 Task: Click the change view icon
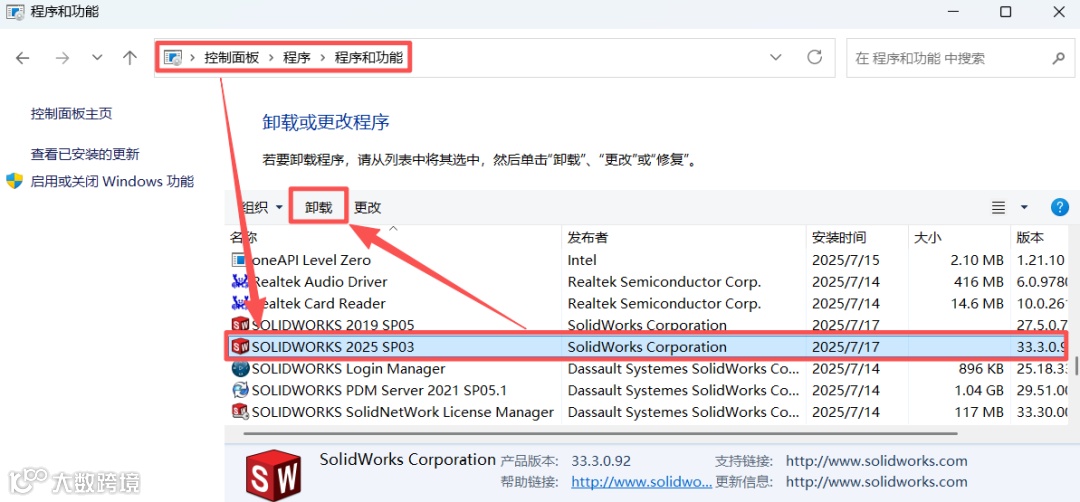[x=997, y=207]
